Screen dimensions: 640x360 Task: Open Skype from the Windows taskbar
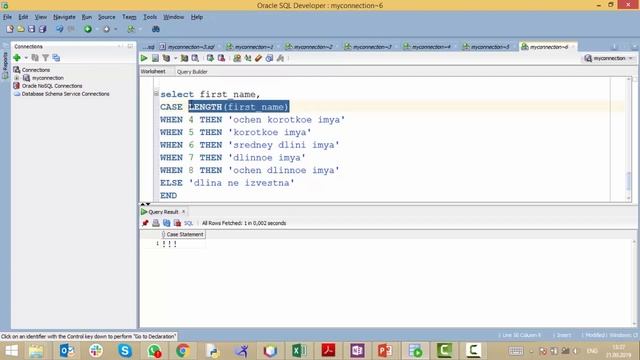point(125,351)
